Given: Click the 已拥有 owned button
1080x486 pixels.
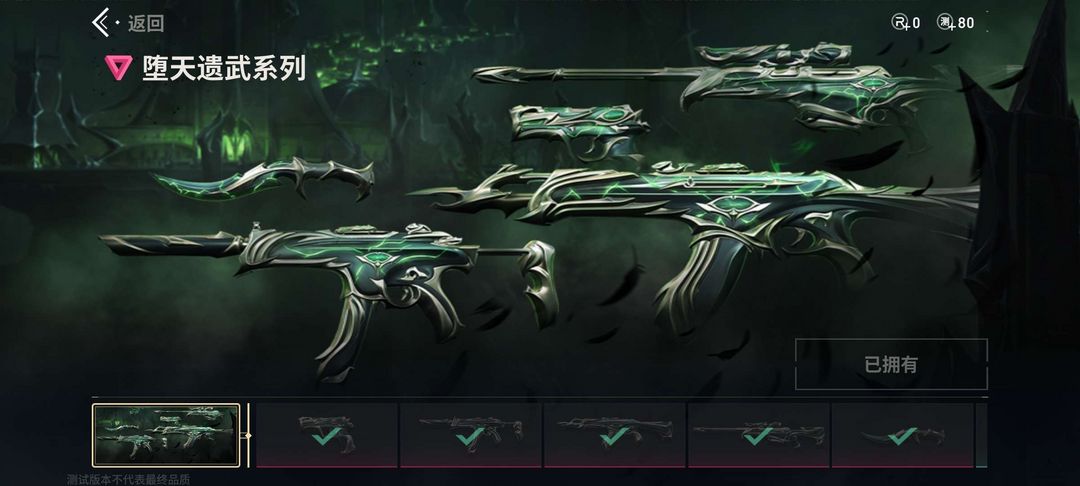Looking at the screenshot, I should pyautogui.click(x=891, y=364).
